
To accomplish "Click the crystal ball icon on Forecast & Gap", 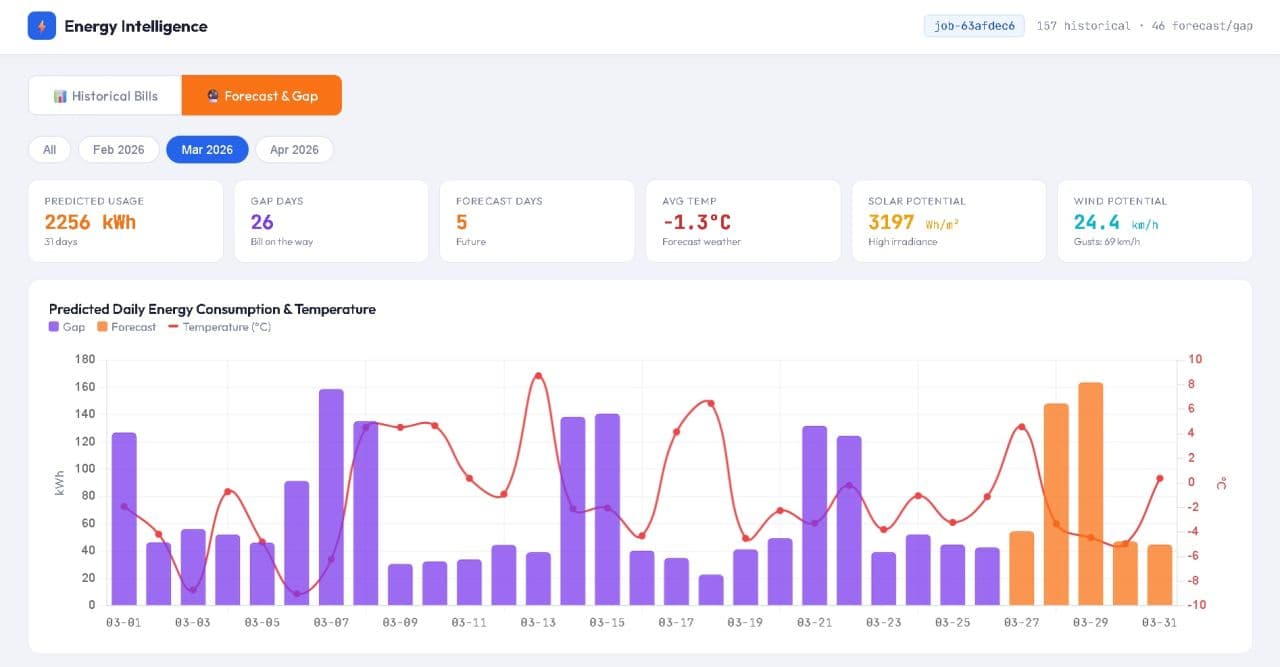I will (213, 95).
